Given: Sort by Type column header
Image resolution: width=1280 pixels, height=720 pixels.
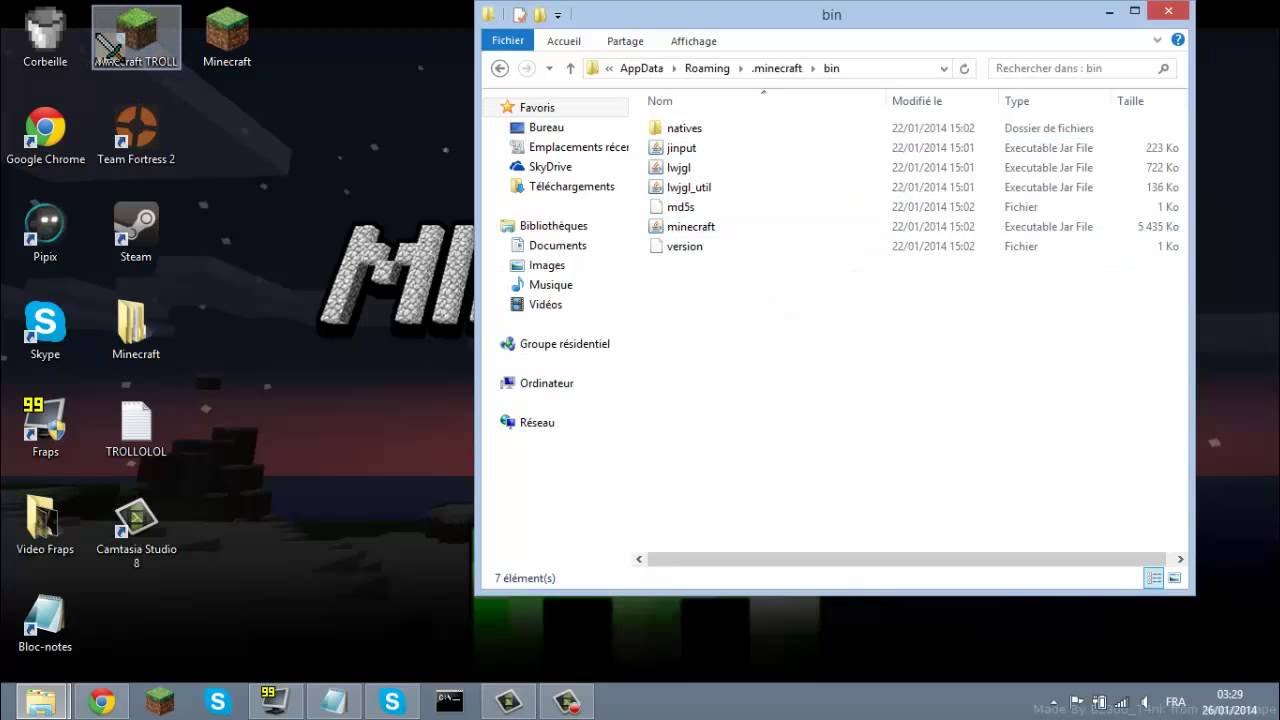Looking at the screenshot, I should click(x=1054, y=101).
